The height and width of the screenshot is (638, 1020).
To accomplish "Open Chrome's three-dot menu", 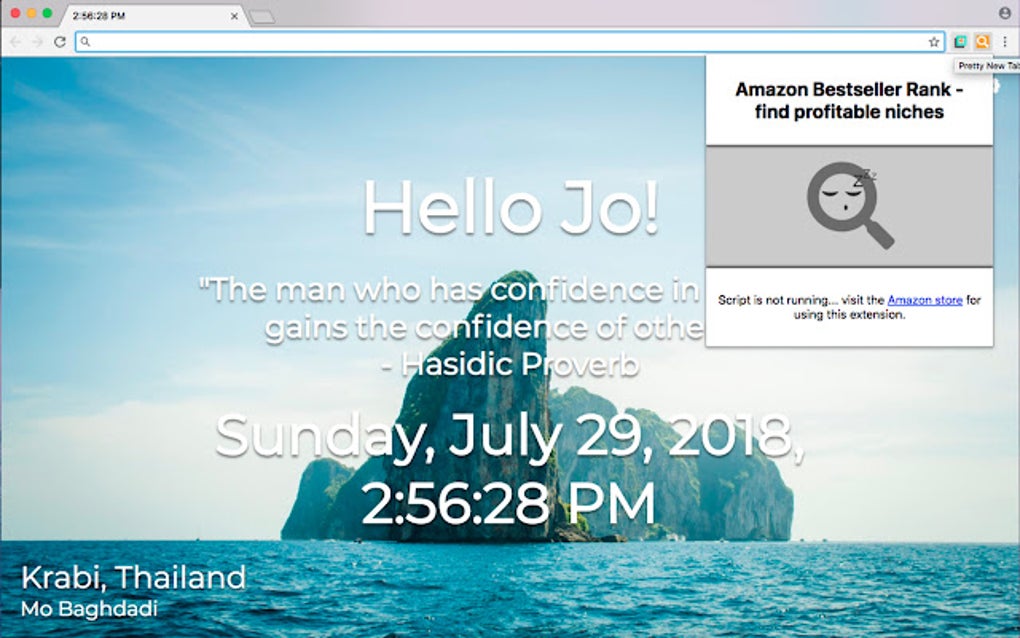I will coord(1005,41).
